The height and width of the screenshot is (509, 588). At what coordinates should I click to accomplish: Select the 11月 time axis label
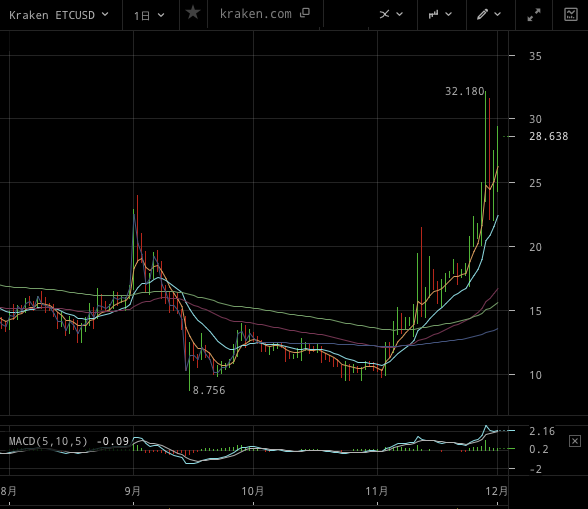click(x=377, y=491)
